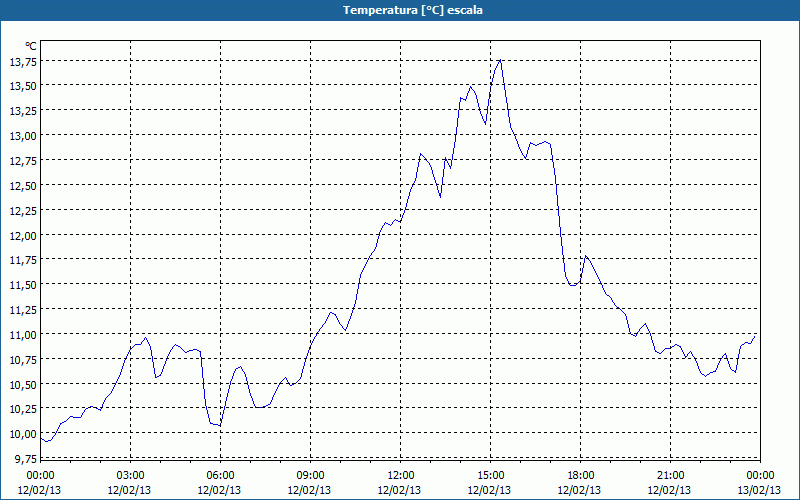Click the 12,50 y-axis value

point(23,186)
